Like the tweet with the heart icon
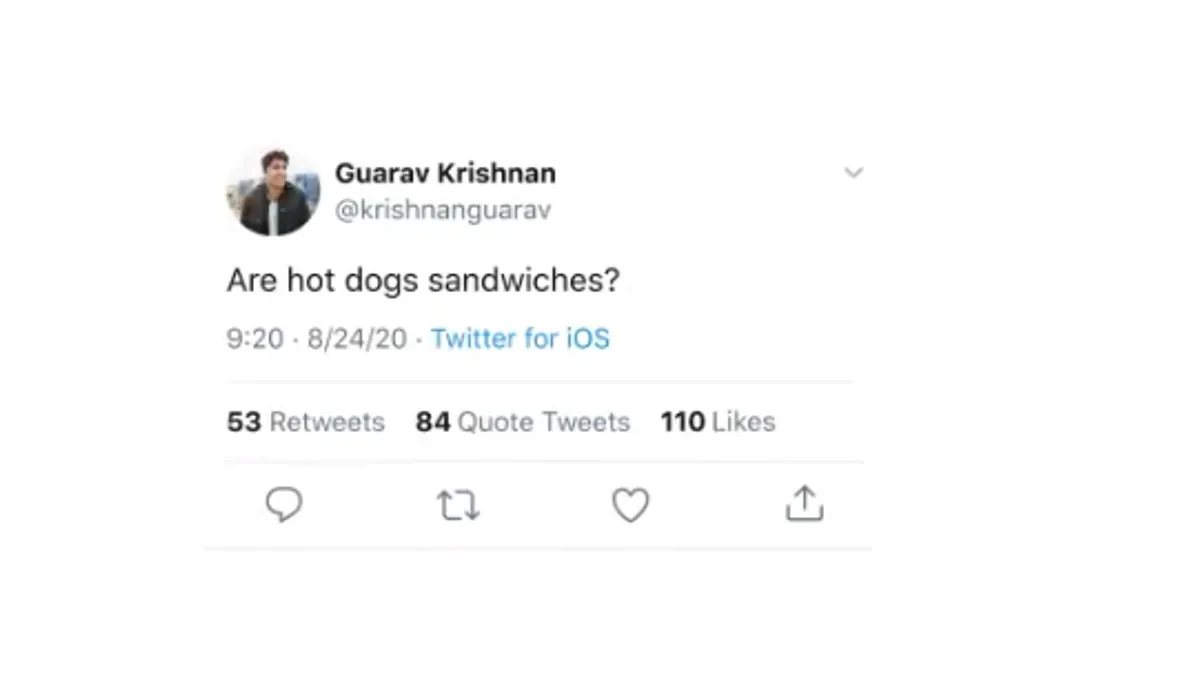Image resolution: width=1200 pixels, height=675 pixels. 631,505
